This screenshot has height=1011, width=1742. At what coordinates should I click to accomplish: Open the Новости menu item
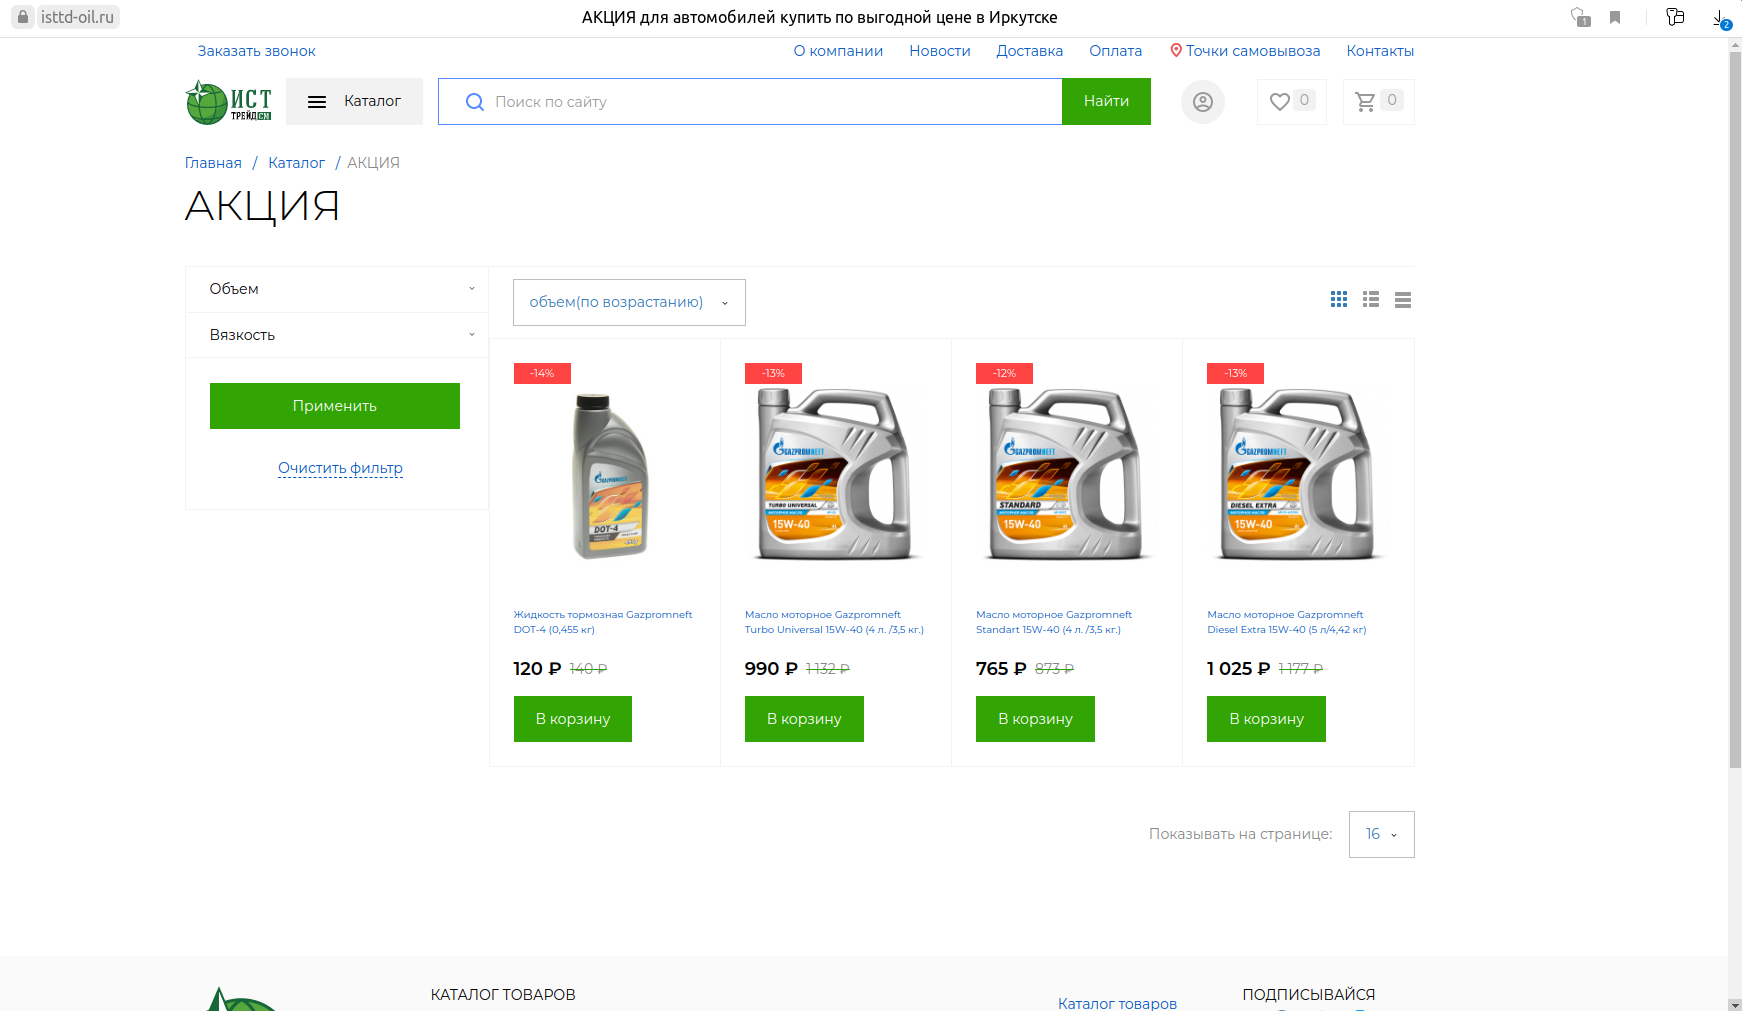(x=940, y=51)
